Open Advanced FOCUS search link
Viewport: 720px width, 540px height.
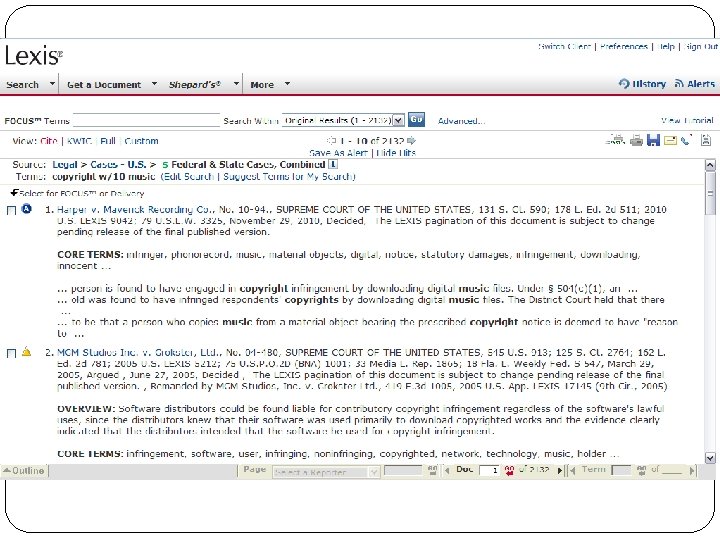pos(461,121)
